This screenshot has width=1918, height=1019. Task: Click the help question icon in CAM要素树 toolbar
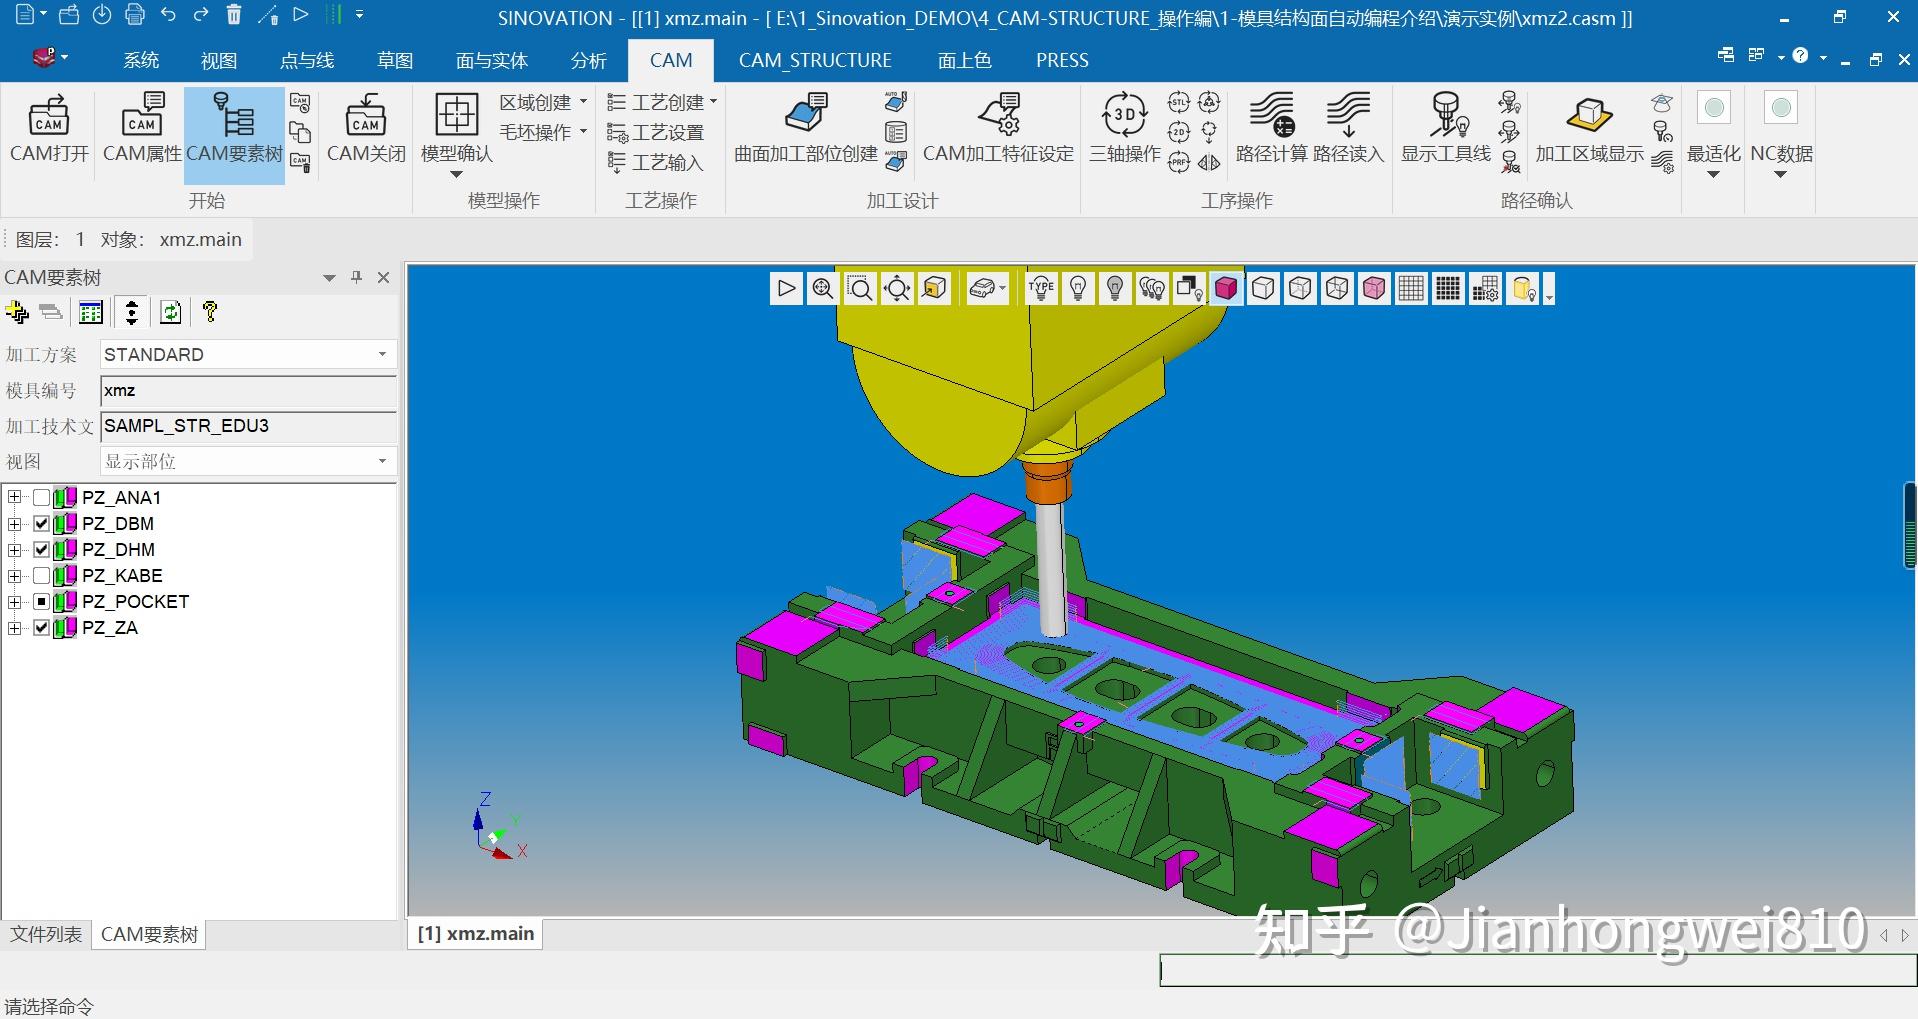210,313
